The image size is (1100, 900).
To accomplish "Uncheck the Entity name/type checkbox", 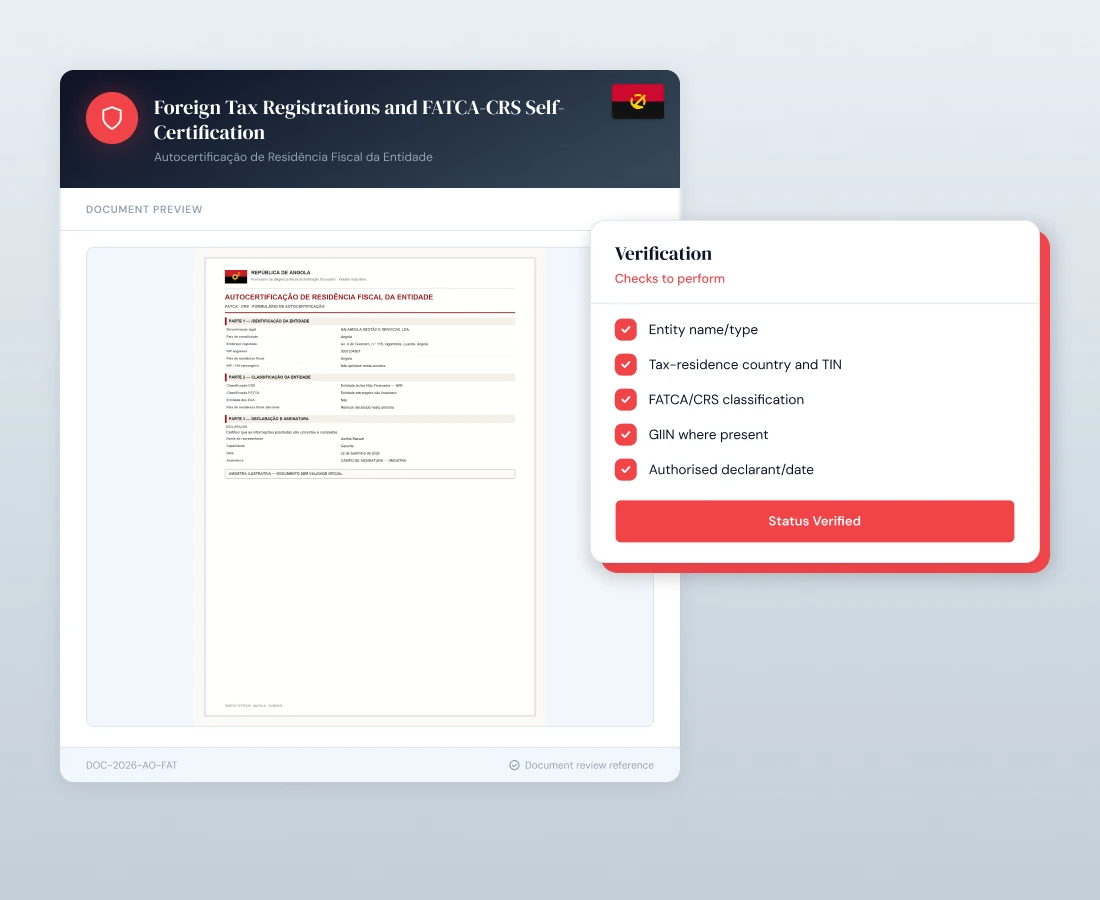I will click(x=626, y=330).
